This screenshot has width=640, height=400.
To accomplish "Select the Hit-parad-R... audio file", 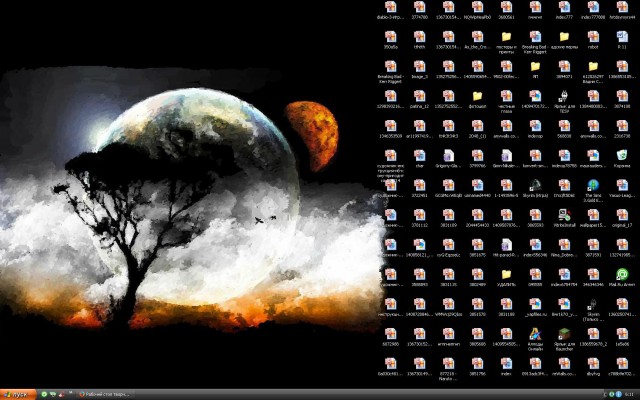I will [x=506, y=244].
